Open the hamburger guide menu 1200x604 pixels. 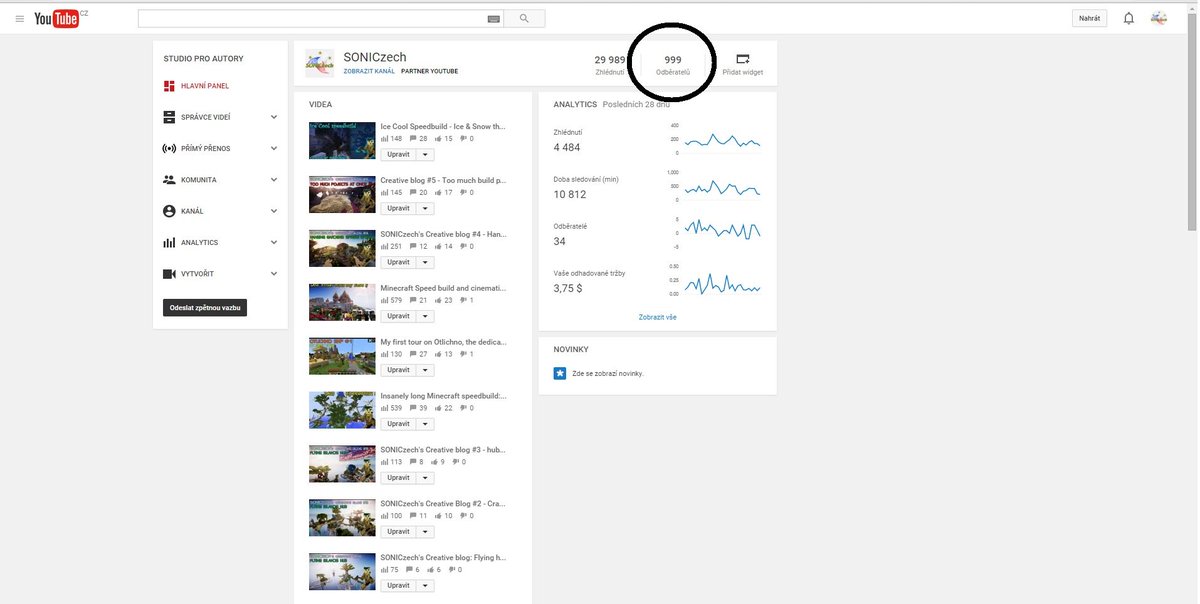pyautogui.click(x=20, y=18)
